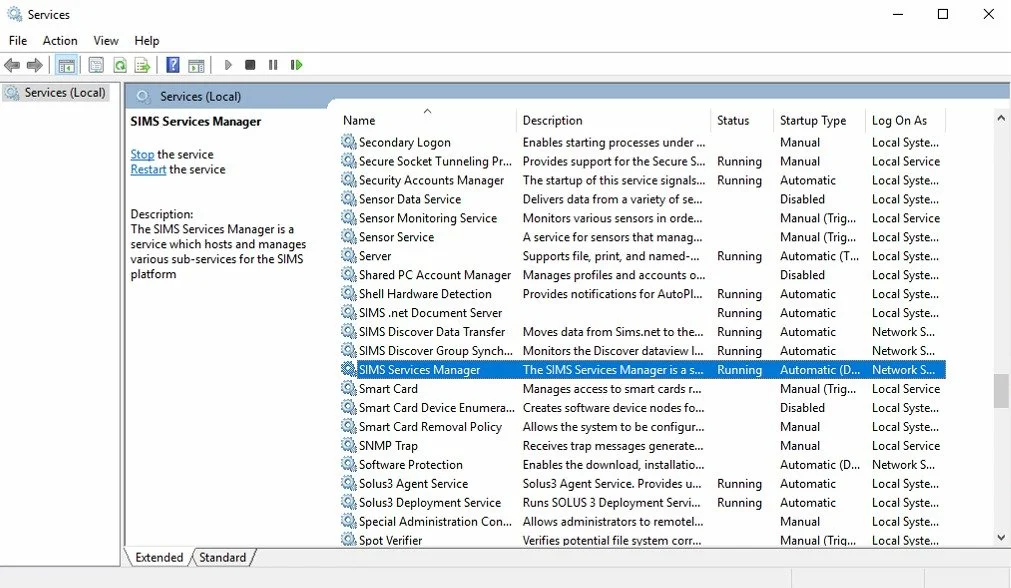
Task: Open the Action menu
Action: point(60,41)
